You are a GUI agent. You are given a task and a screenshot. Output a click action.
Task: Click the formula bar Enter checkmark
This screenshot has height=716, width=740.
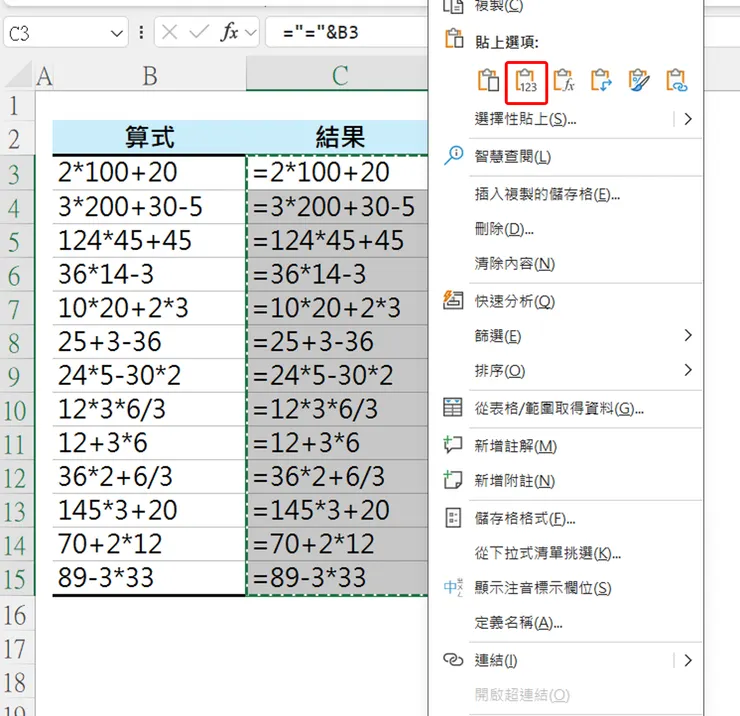pyautogui.click(x=199, y=32)
